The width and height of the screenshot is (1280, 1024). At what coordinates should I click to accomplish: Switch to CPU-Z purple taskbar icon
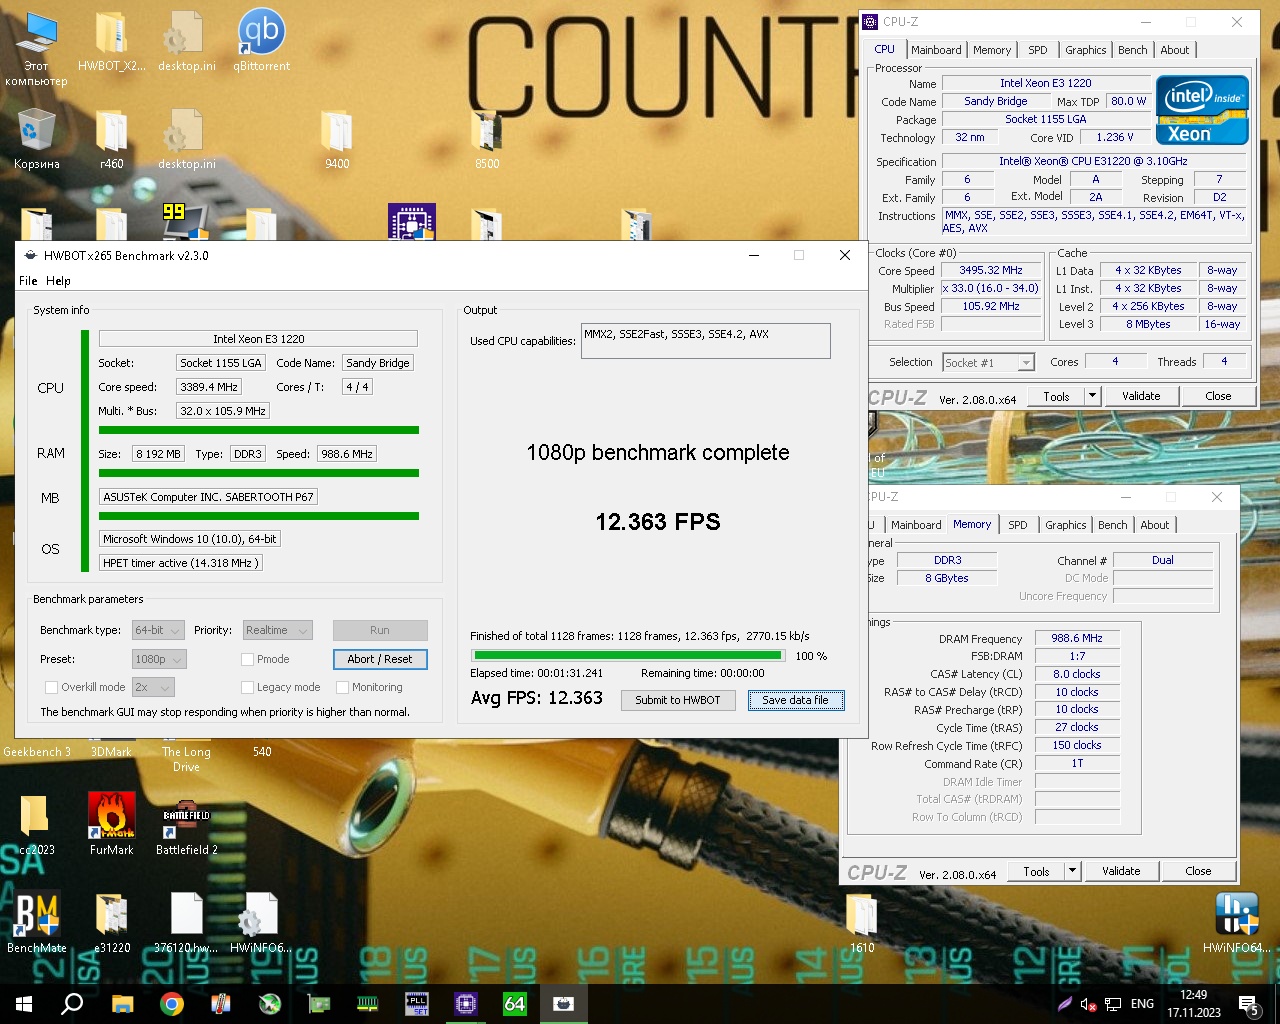click(465, 1004)
